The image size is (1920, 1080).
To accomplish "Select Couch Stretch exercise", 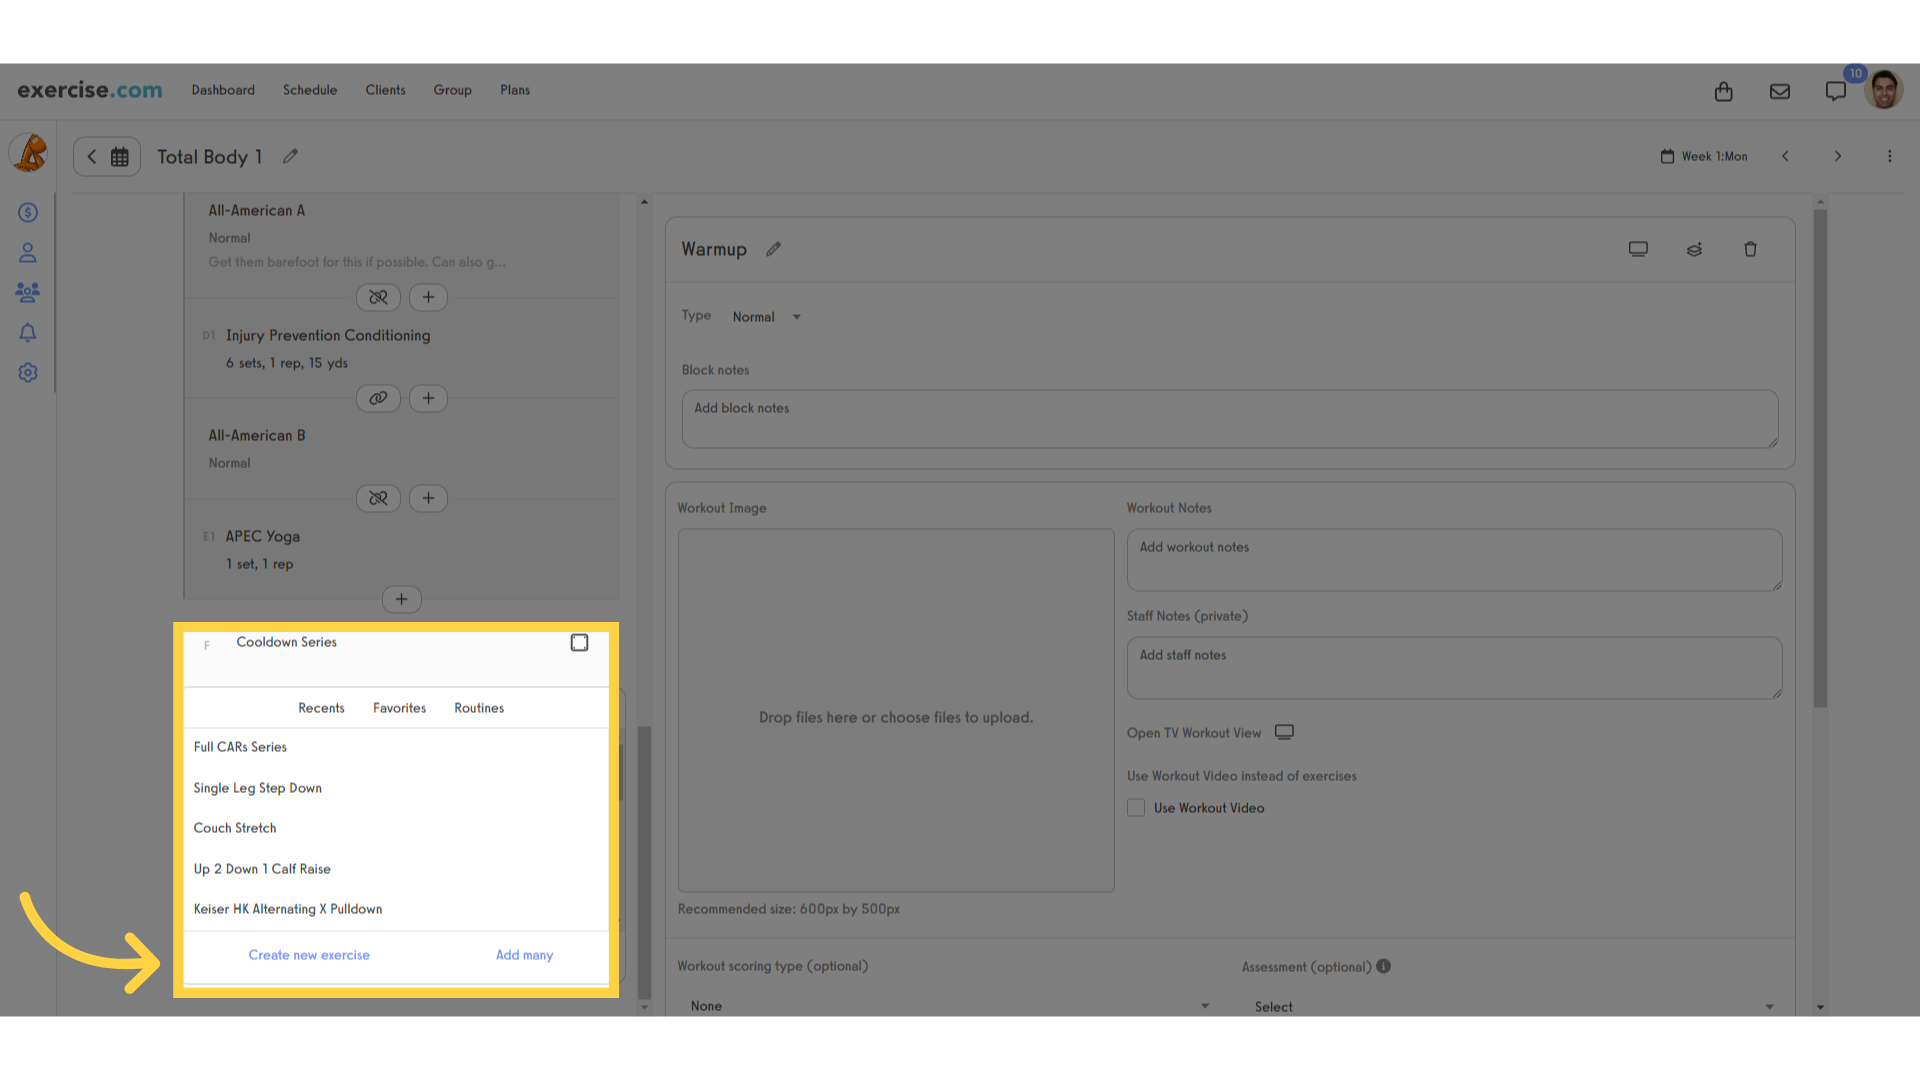I will click(396, 828).
